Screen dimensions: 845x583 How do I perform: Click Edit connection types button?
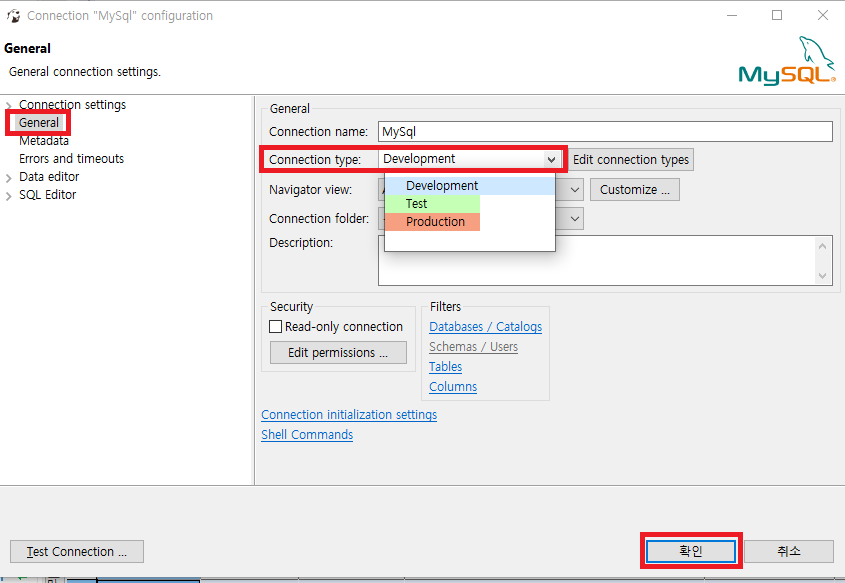[631, 159]
